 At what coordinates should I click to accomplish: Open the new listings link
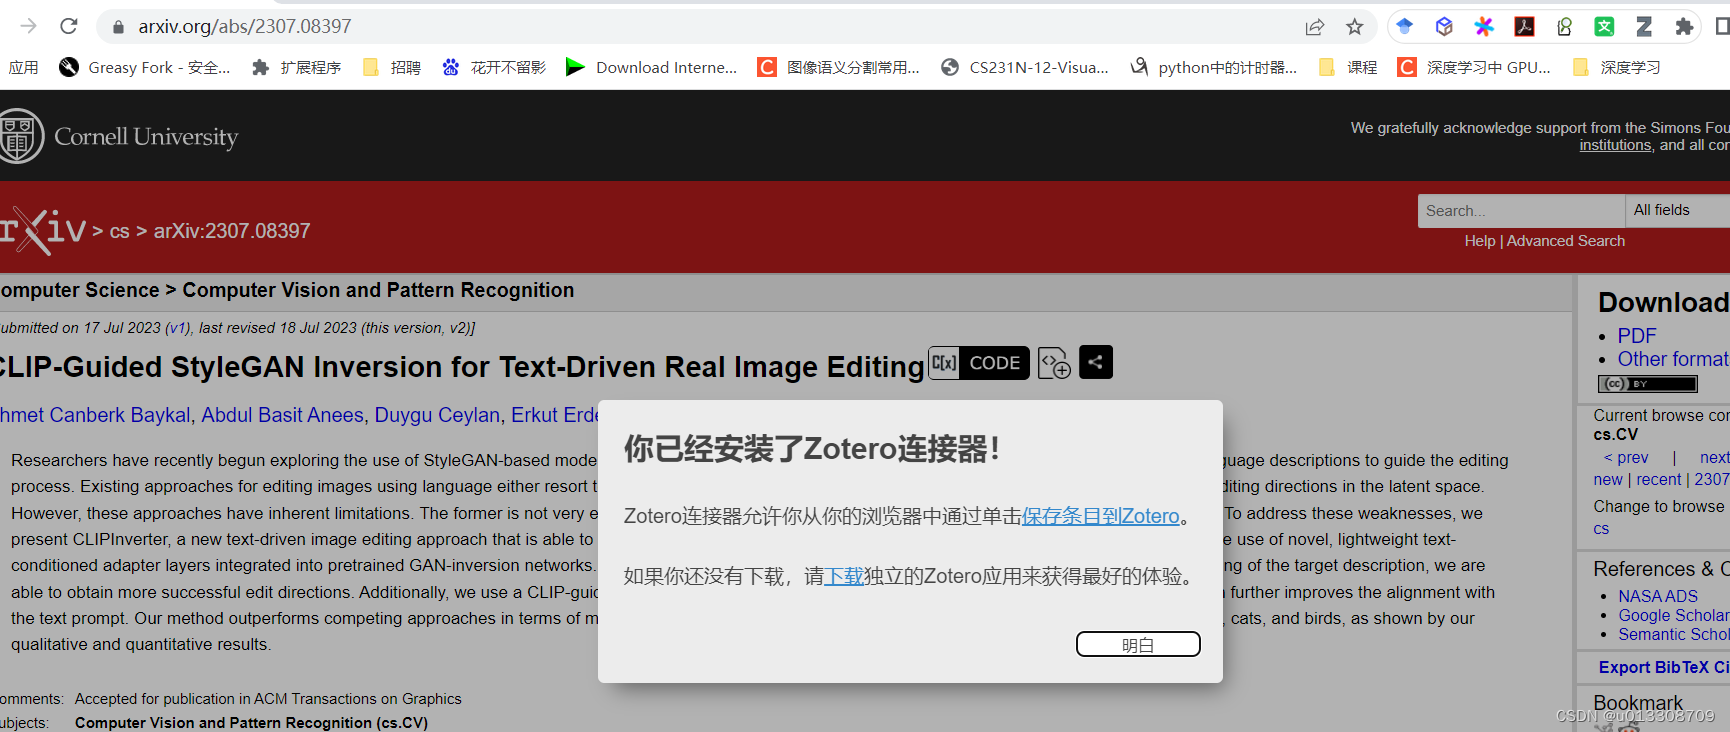click(x=1608, y=479)
